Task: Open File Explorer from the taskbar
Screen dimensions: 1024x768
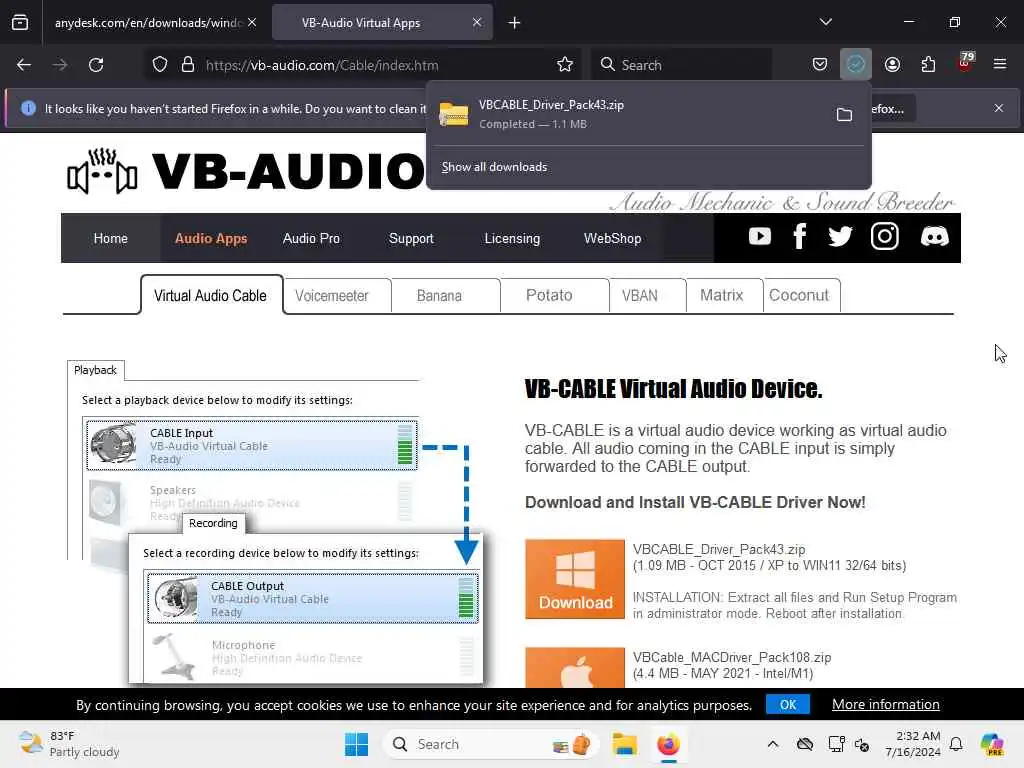Action: pos(624,744)
